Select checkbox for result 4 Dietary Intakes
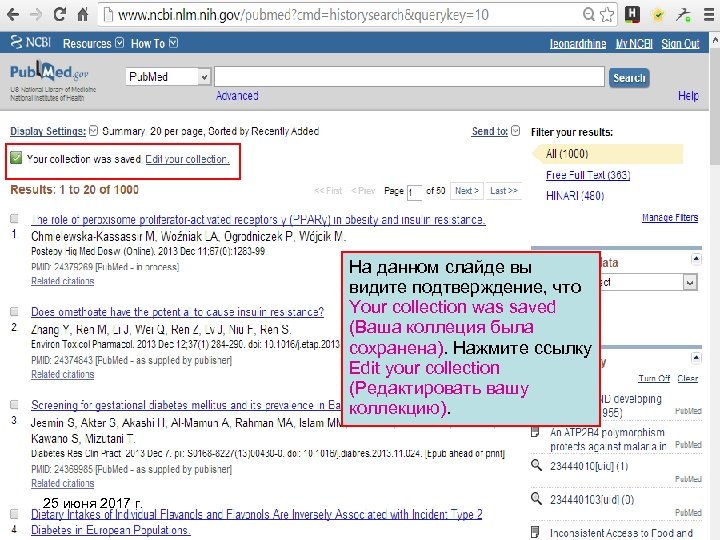Screen dimensions: 720x540 pos(14,513)
